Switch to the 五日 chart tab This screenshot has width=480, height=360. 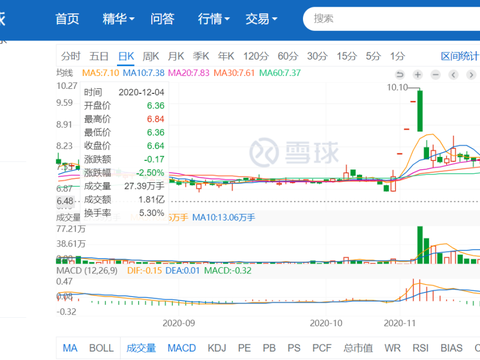click(x=99, y=56)
